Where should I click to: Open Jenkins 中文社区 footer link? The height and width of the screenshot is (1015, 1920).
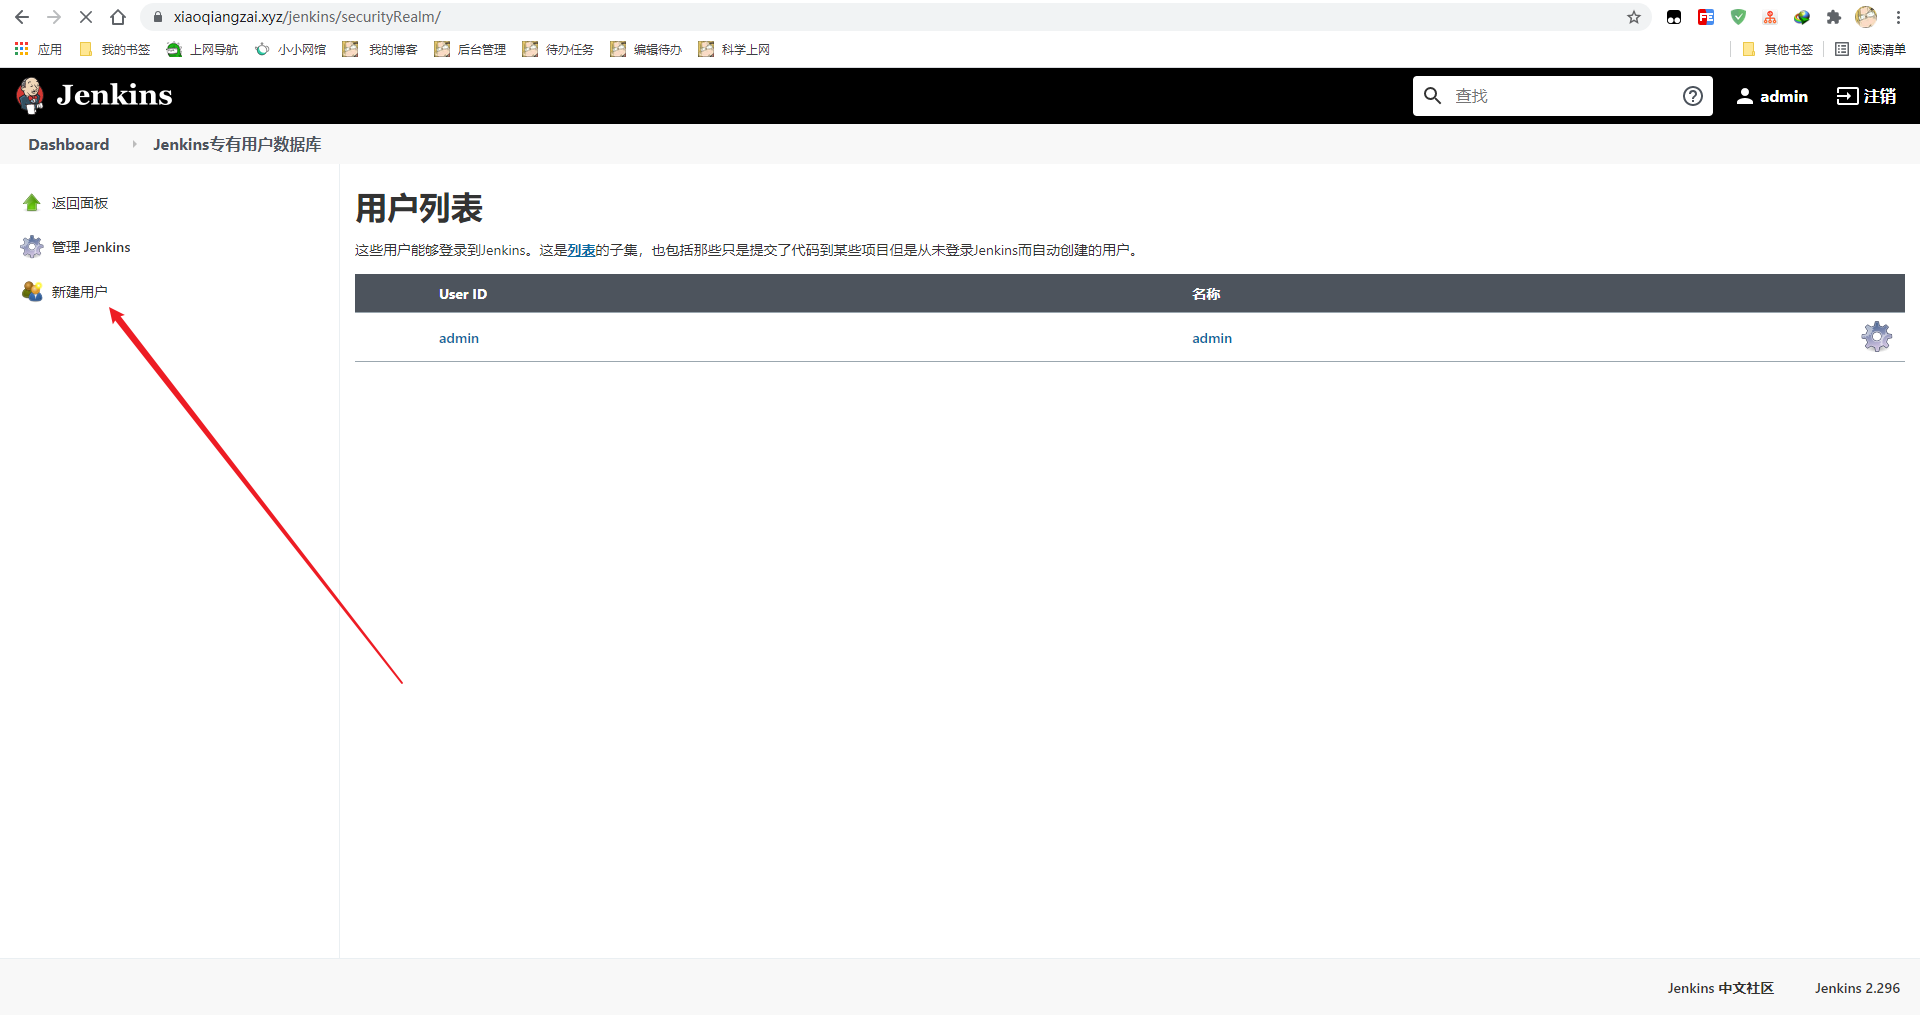1720,988
